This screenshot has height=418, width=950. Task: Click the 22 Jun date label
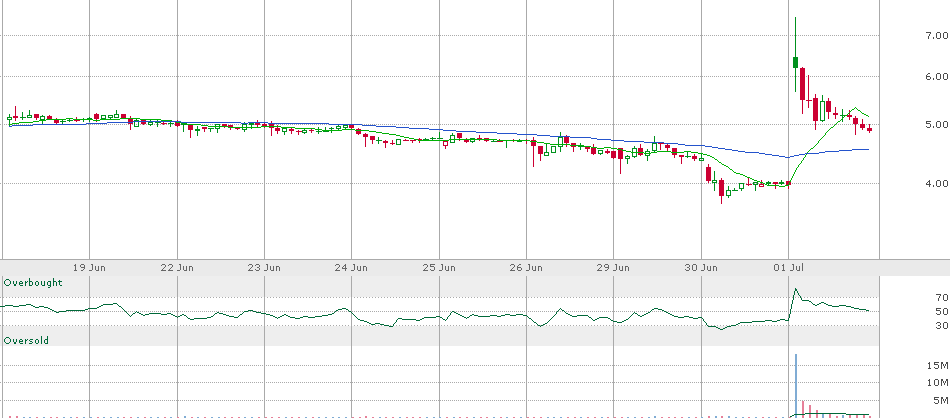click(x=178, y=267)
